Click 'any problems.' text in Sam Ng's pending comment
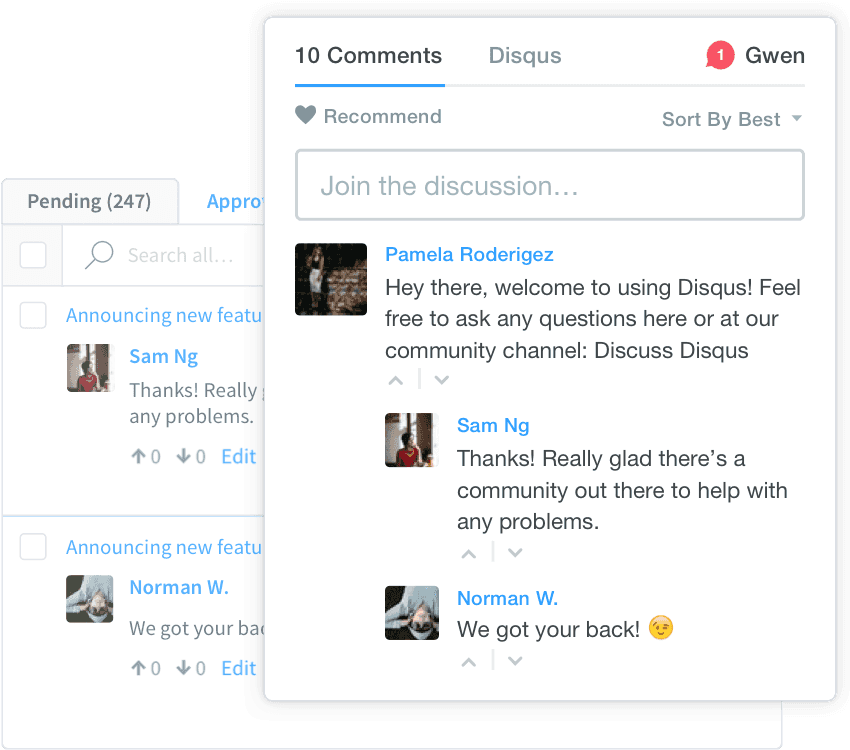The width and height of the screenshot is (850, 750). pos(191,417)
